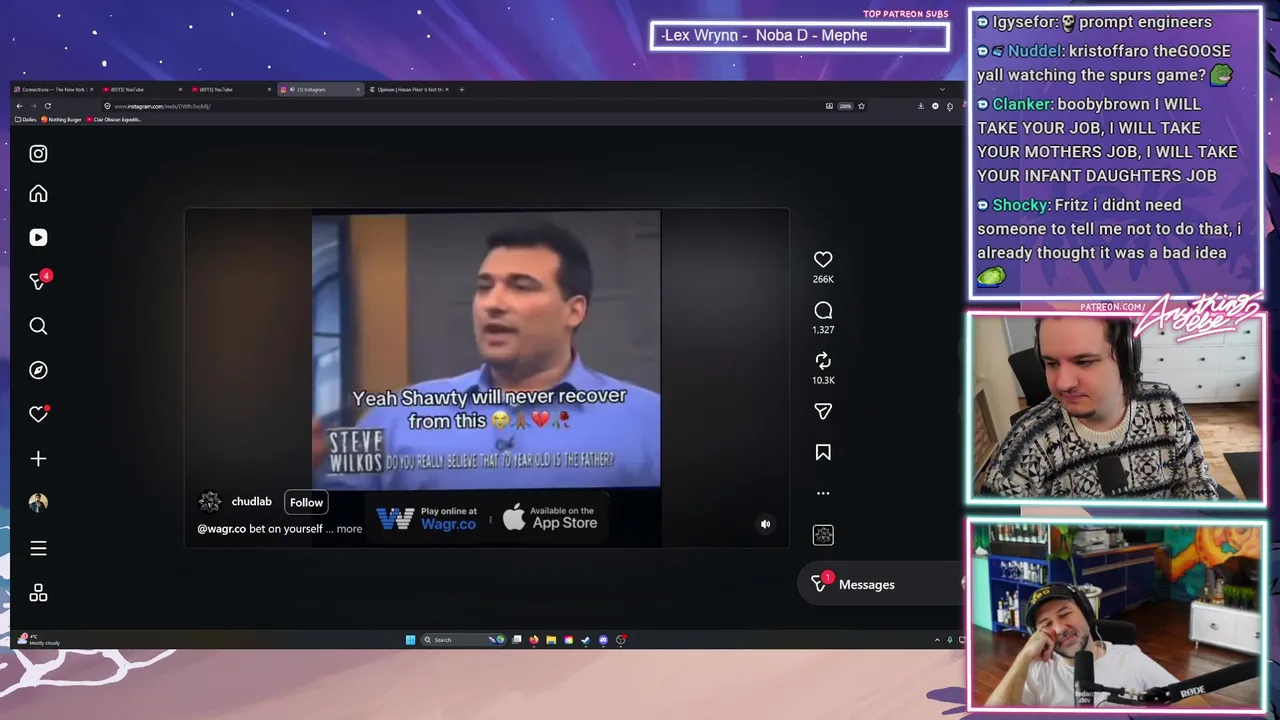Open Search in the Instagram sidebar
1280x720 pixels.
[38, 326]
